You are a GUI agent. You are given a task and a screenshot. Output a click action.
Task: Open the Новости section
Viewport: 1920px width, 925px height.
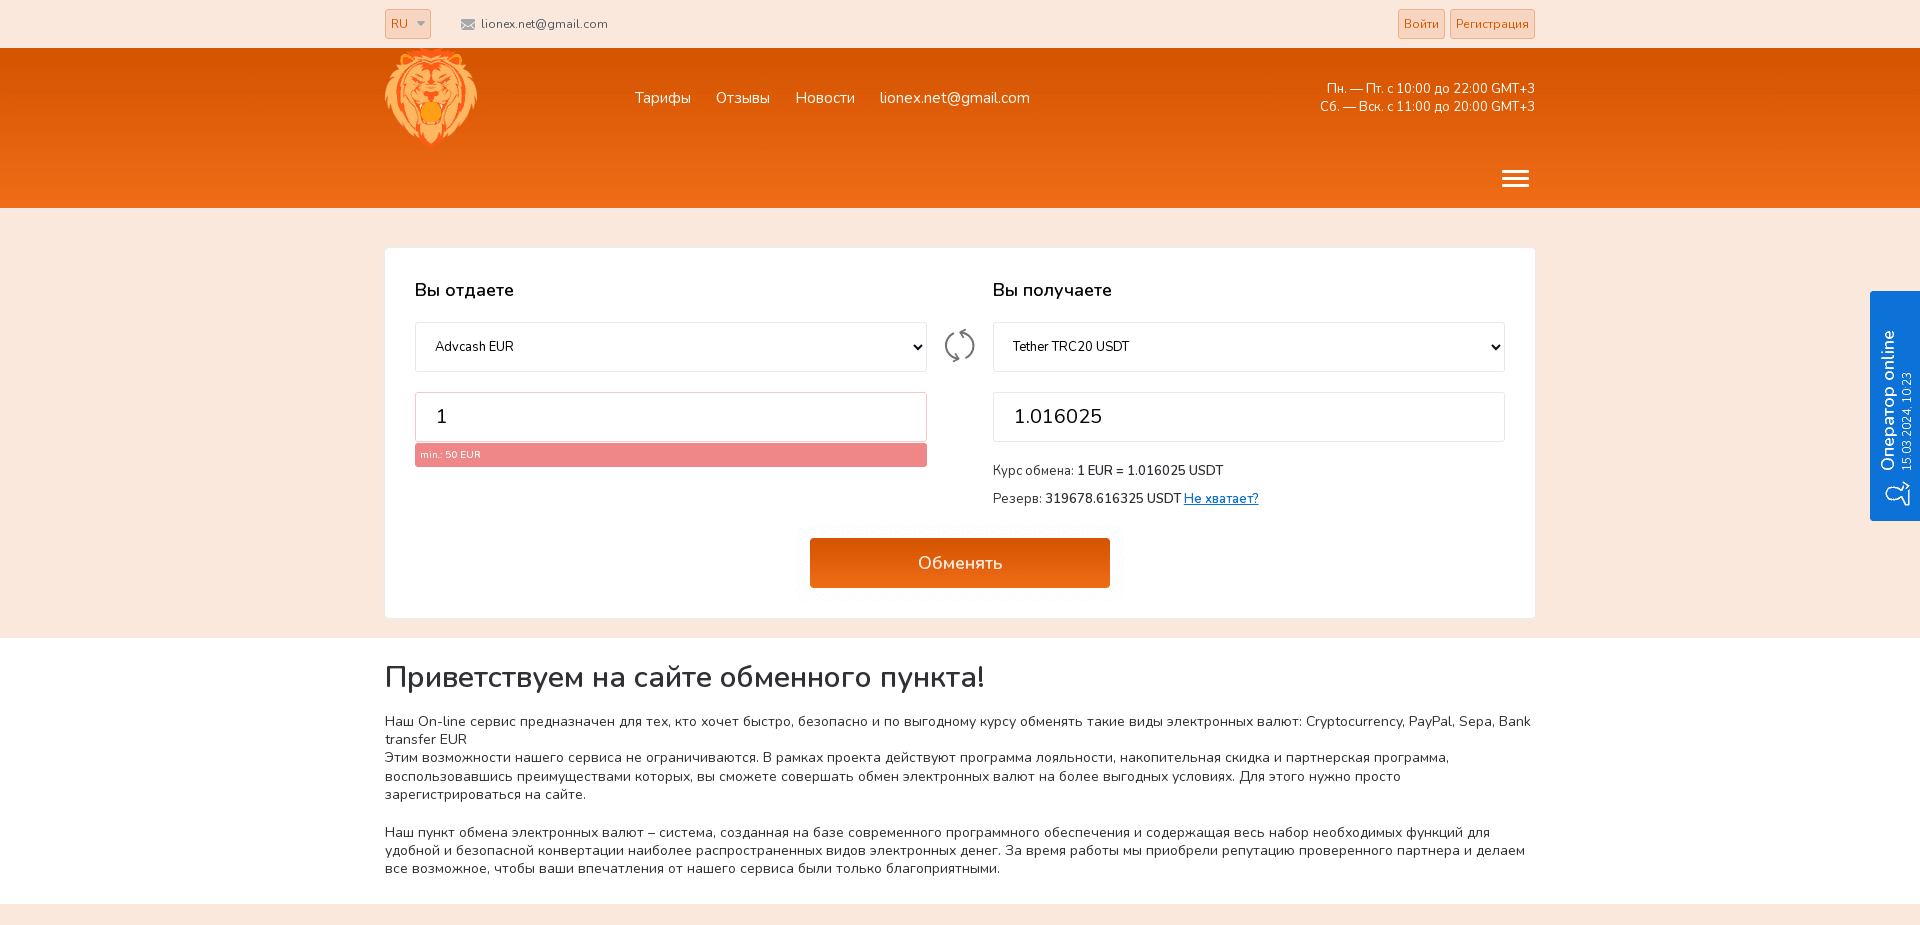tap(824, 97)
